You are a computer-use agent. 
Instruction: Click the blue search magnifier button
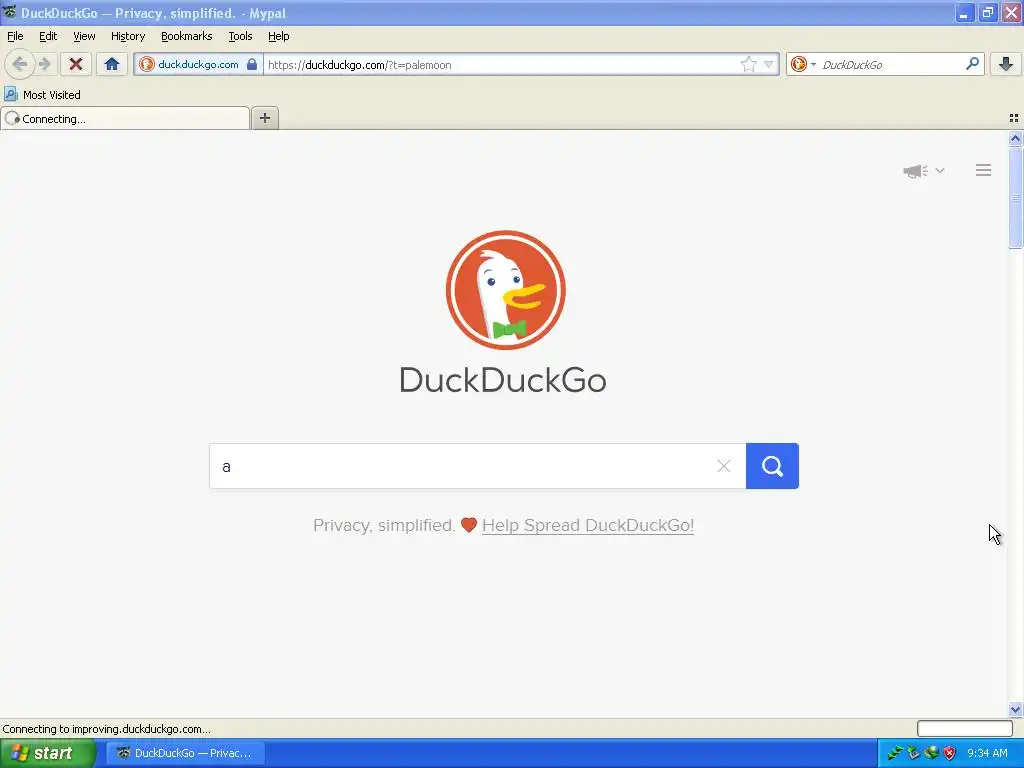pyautogui.click(x=772, y=466)
